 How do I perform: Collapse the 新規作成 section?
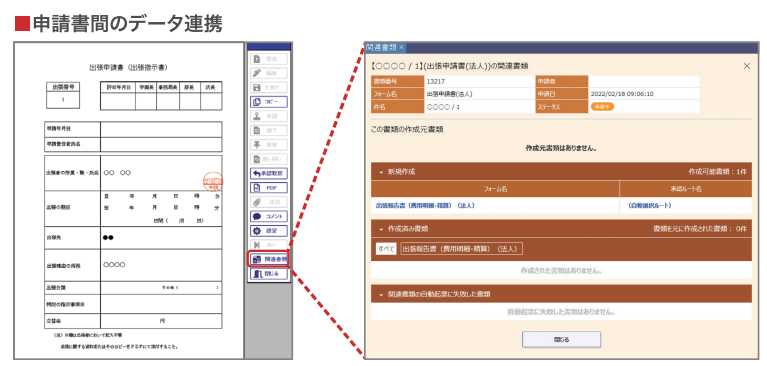(382, 172)
